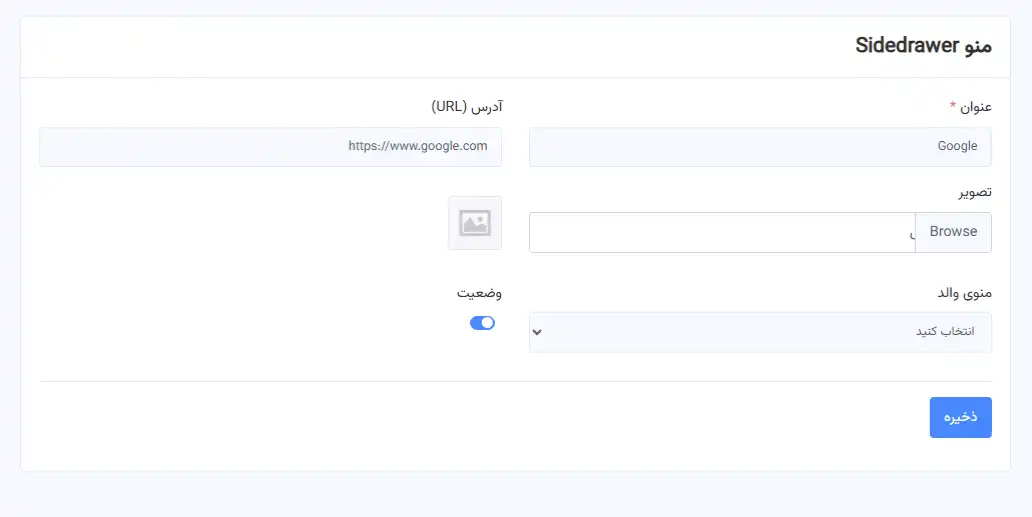Click the آدرس (URL) label
Viewport: 1032px width, 517px height.
466,107
